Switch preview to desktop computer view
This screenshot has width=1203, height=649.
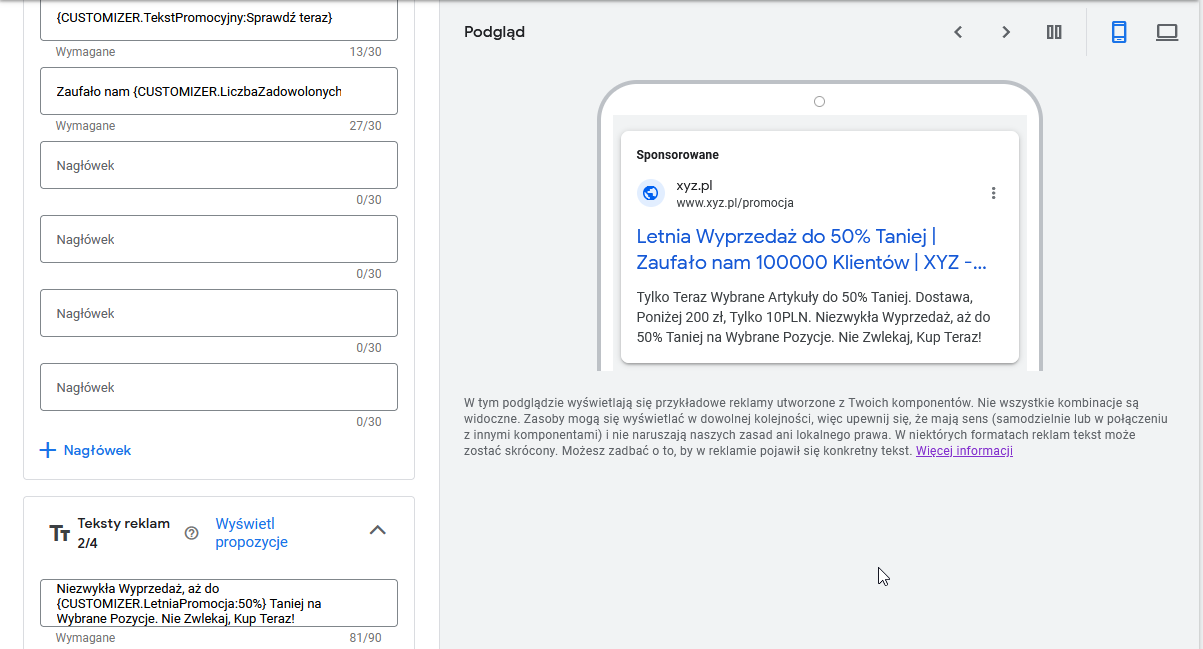click(1167, 32)
